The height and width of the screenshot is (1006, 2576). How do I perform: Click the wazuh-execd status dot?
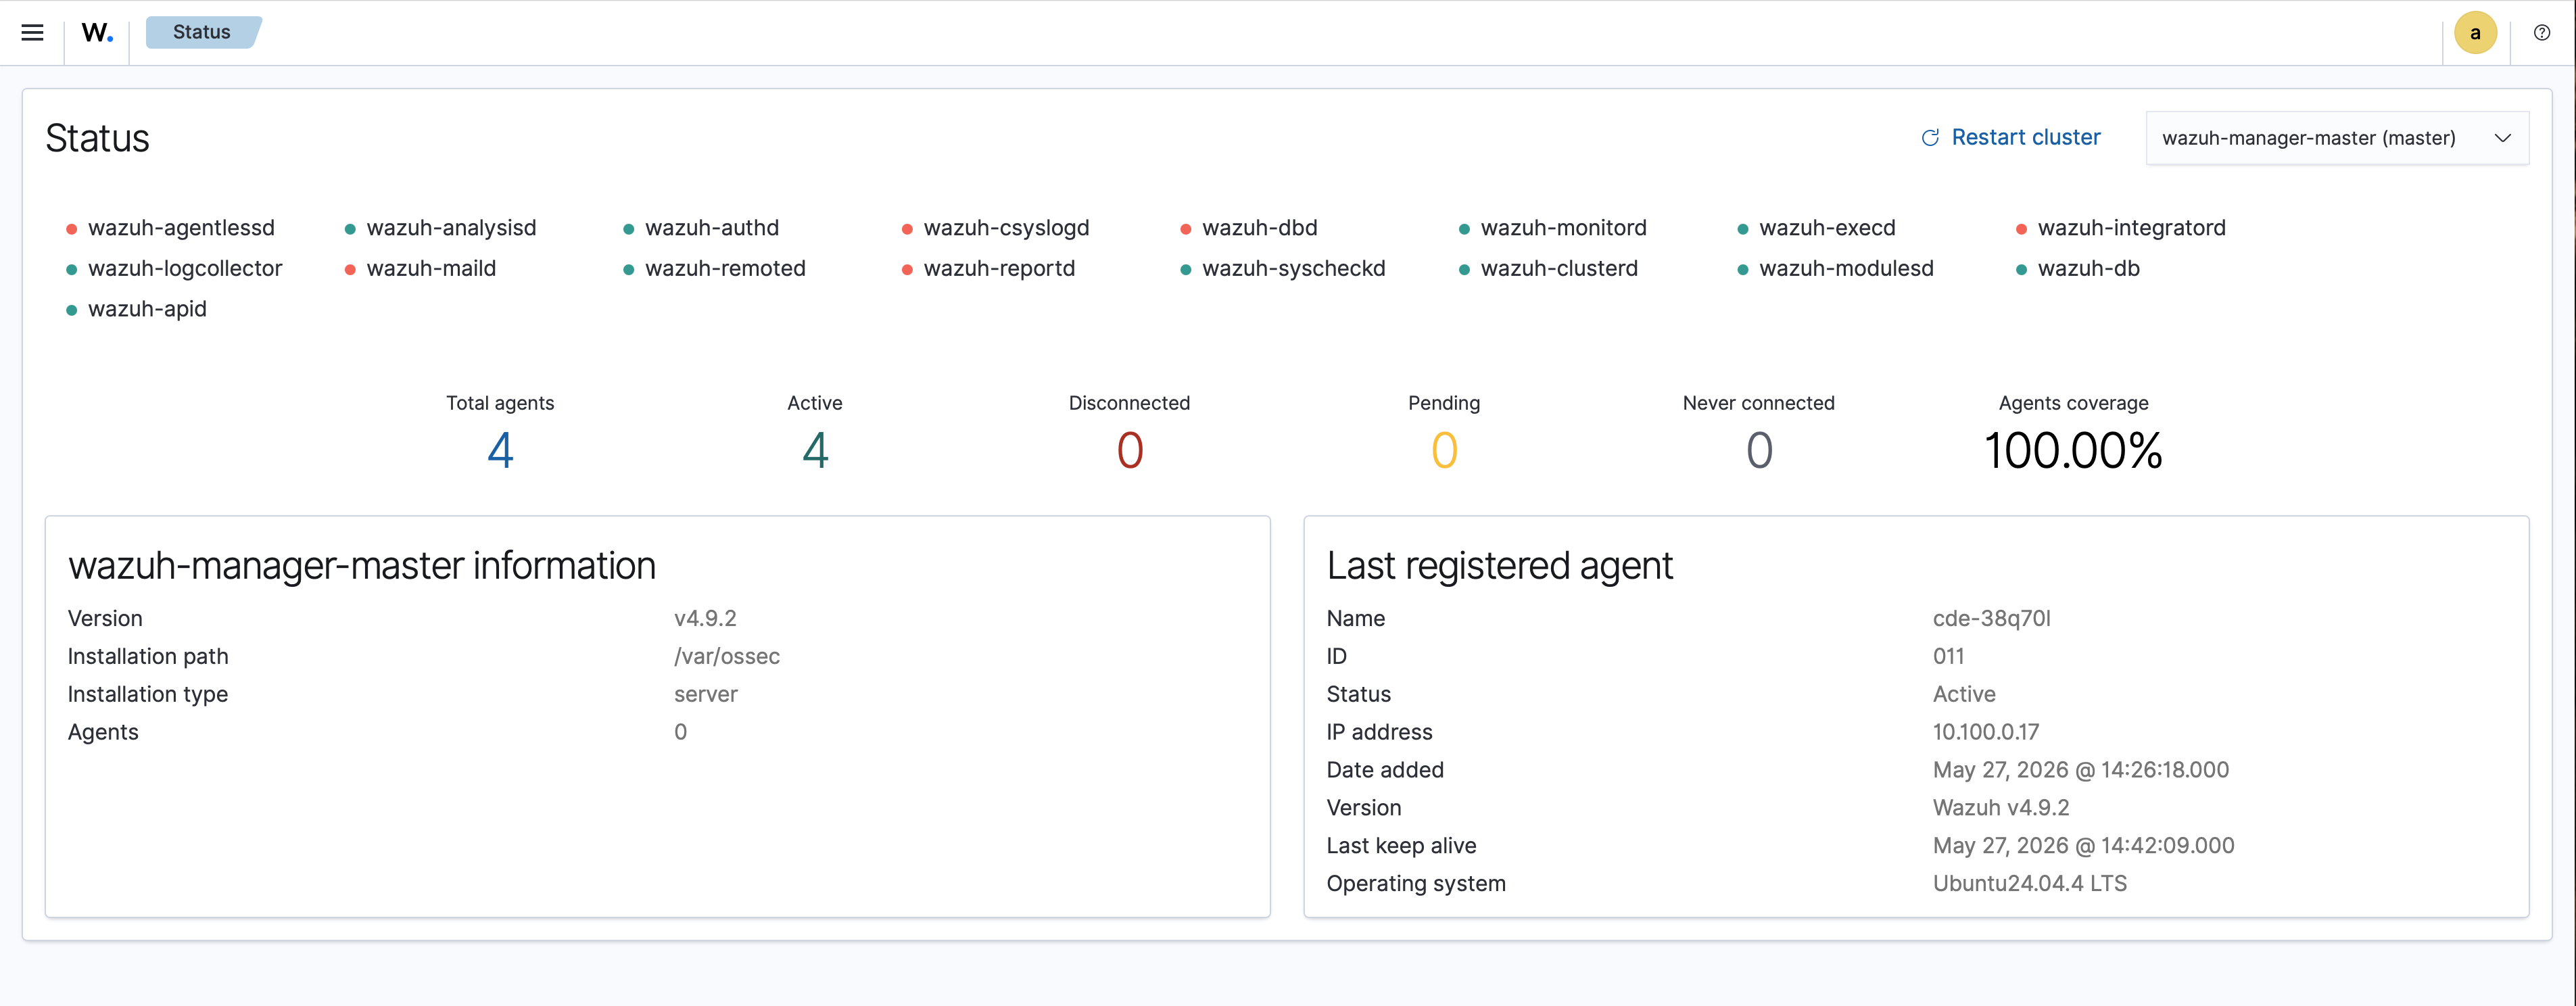[x=1743, y=230]
